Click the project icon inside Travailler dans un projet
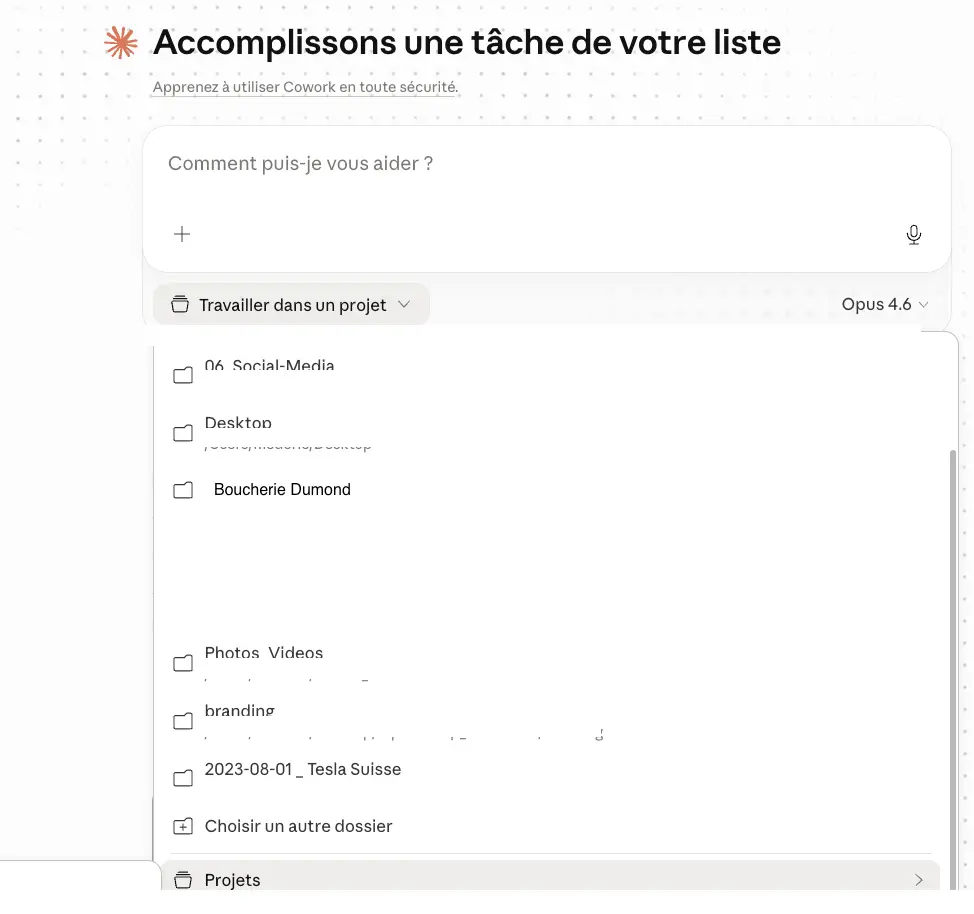This screenshot has width=974, height=914. pos(179,304)
